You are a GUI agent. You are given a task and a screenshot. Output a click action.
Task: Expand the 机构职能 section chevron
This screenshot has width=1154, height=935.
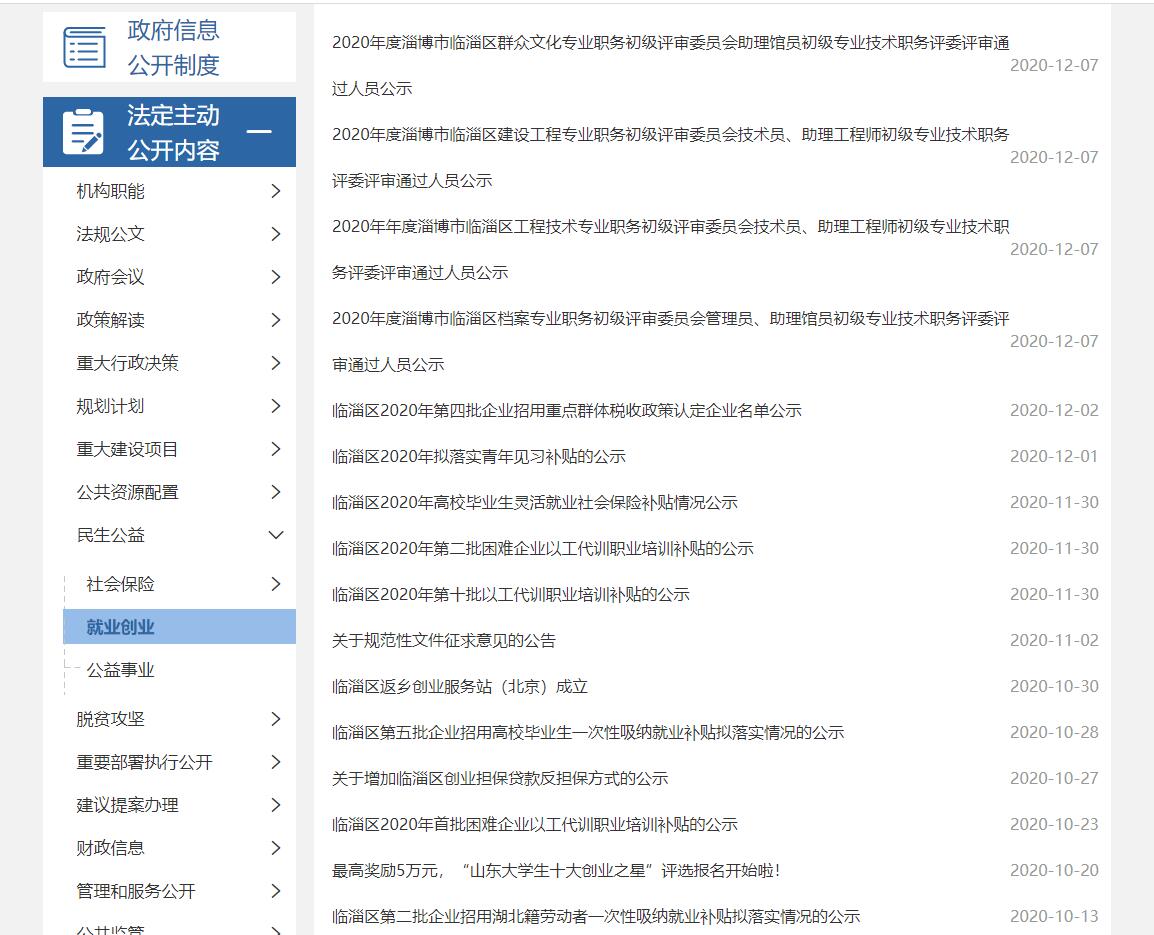[276, 190]
